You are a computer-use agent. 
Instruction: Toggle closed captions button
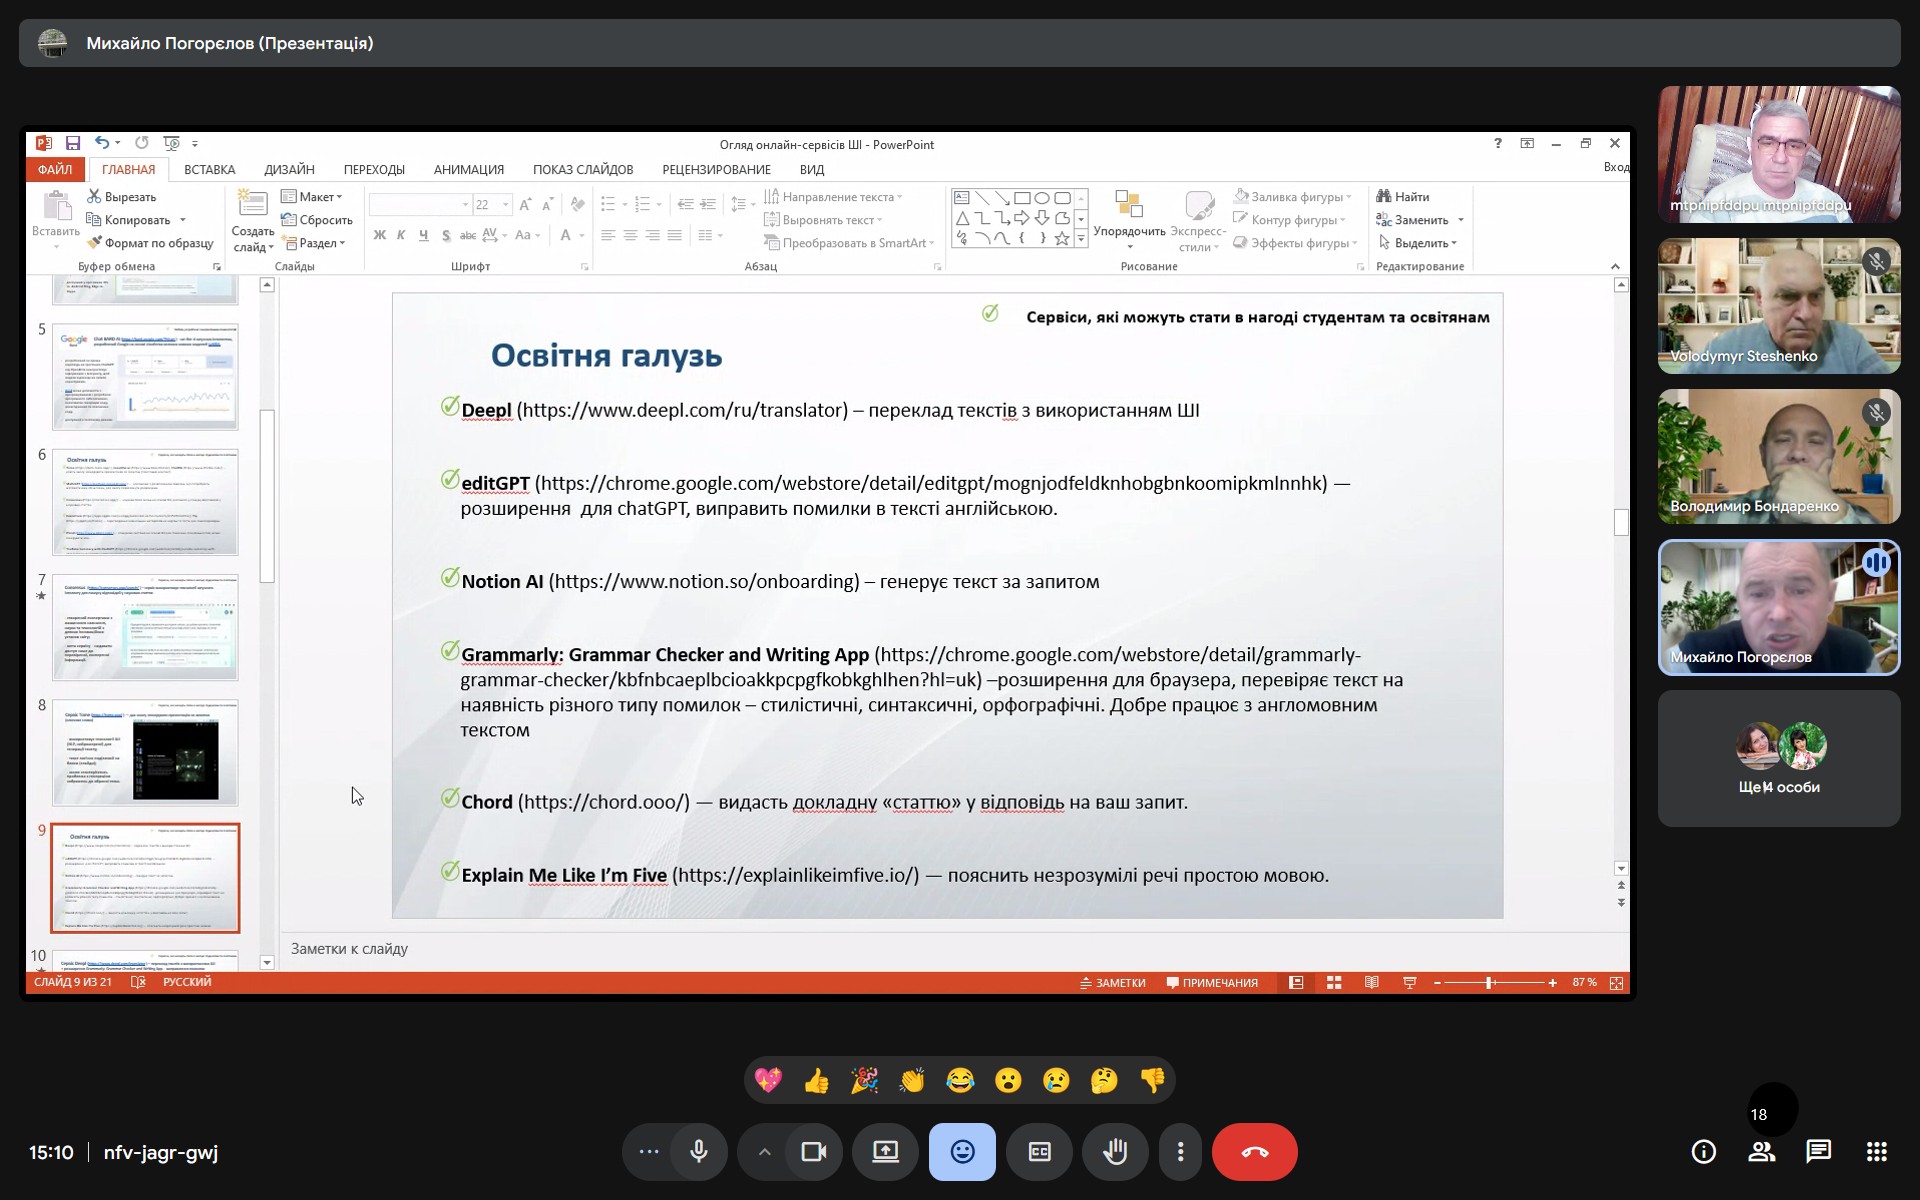coord(1039,1152)
